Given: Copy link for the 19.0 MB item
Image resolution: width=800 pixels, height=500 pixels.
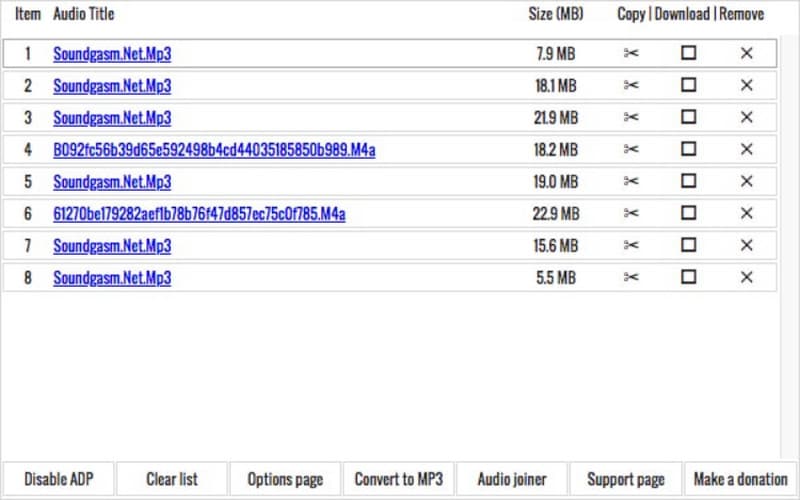Looking at the screenshot, I should pyautogui.click(x=631, y=181).
